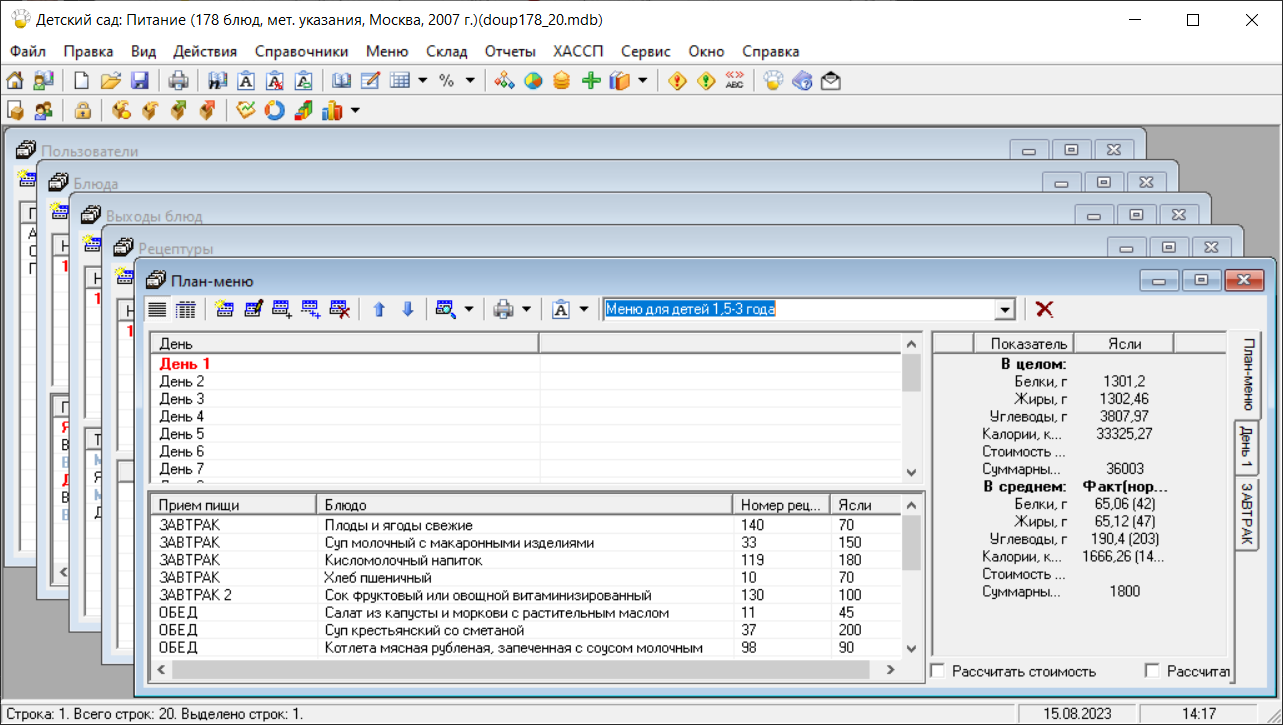Expand the font A dropdown arrow in План-меню

(583, 310)
